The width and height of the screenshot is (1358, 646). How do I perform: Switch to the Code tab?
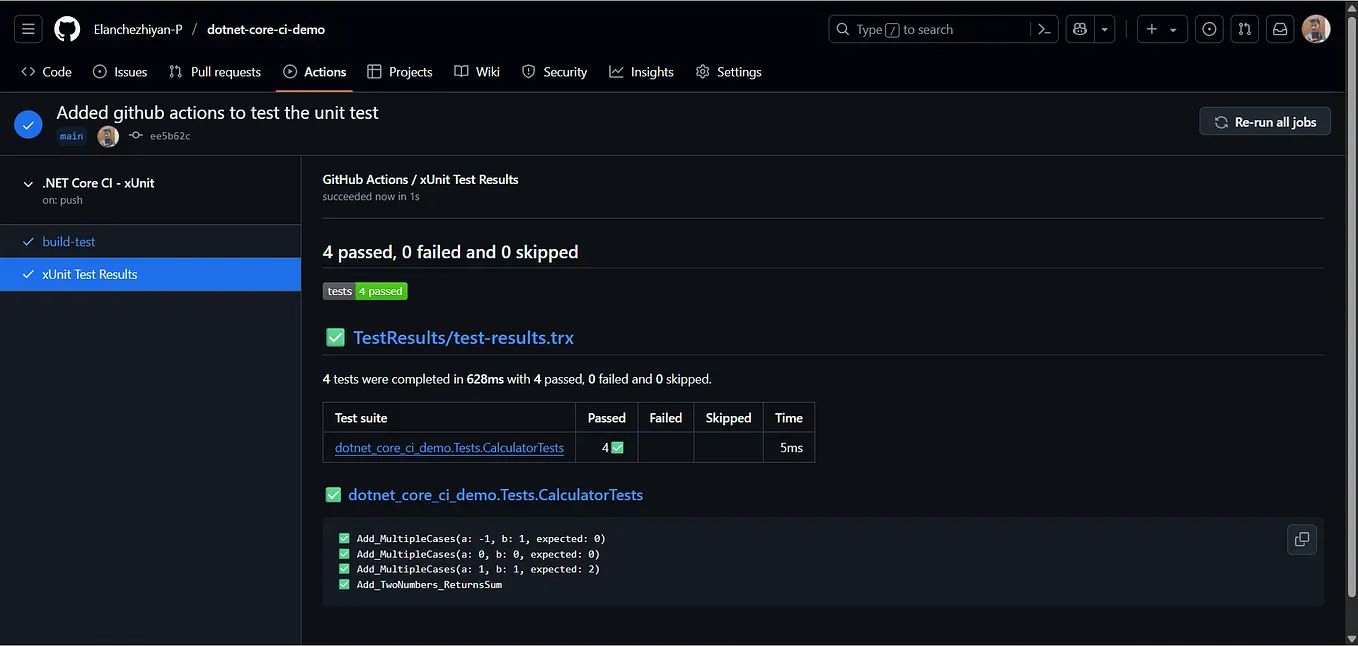[45, 71]
